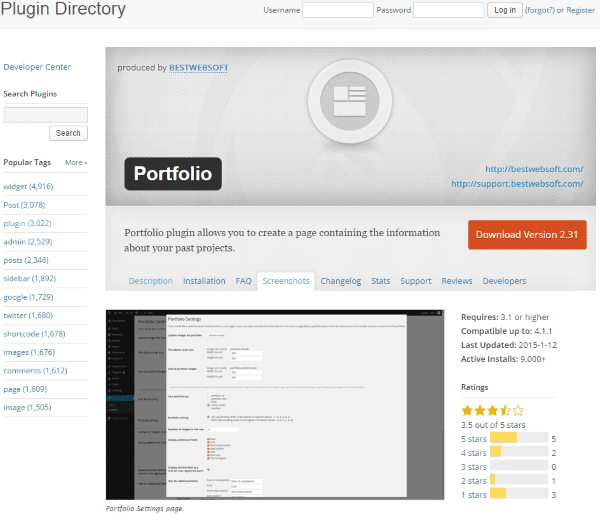Click the 4 stars rating bar
600x515 pixels.
[x=519, y=451]
